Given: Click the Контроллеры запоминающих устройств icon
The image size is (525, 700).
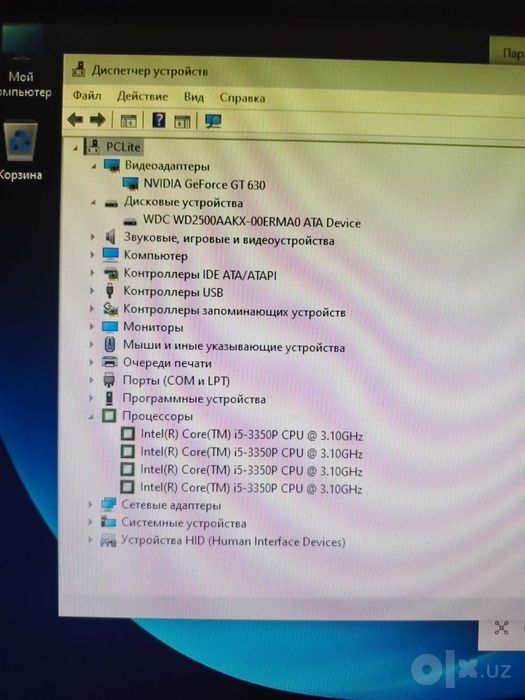Looking at the screenshot, I should [110, 308].
